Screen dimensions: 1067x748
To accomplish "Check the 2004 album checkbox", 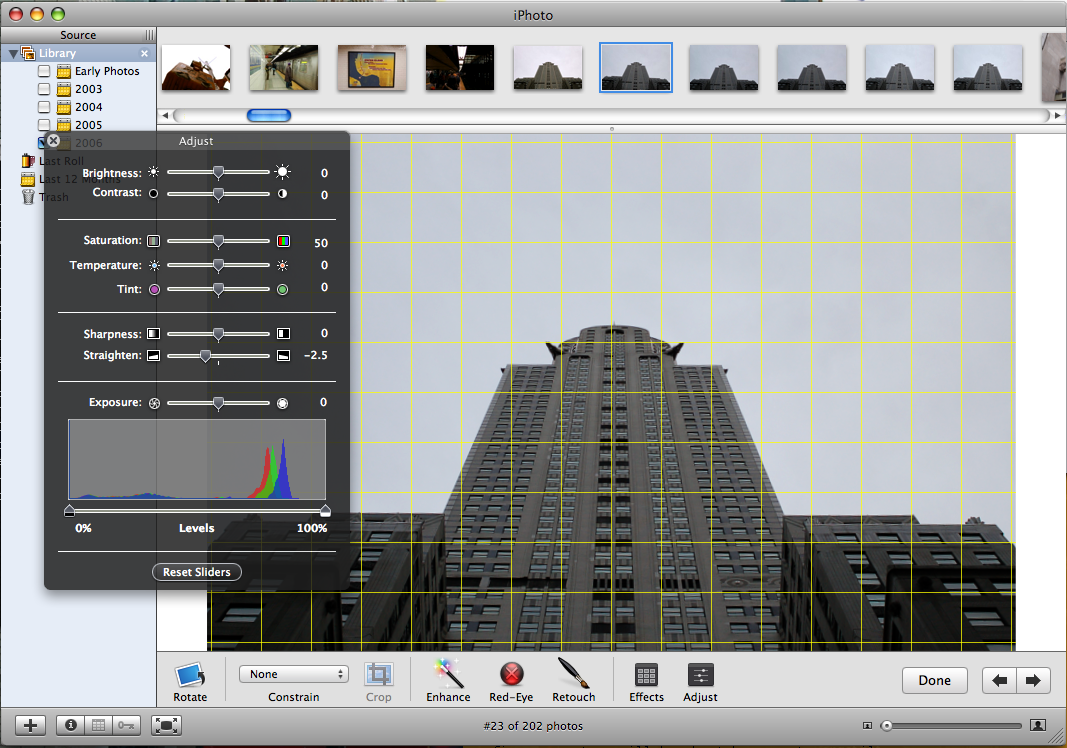I will tap(44, 107).
